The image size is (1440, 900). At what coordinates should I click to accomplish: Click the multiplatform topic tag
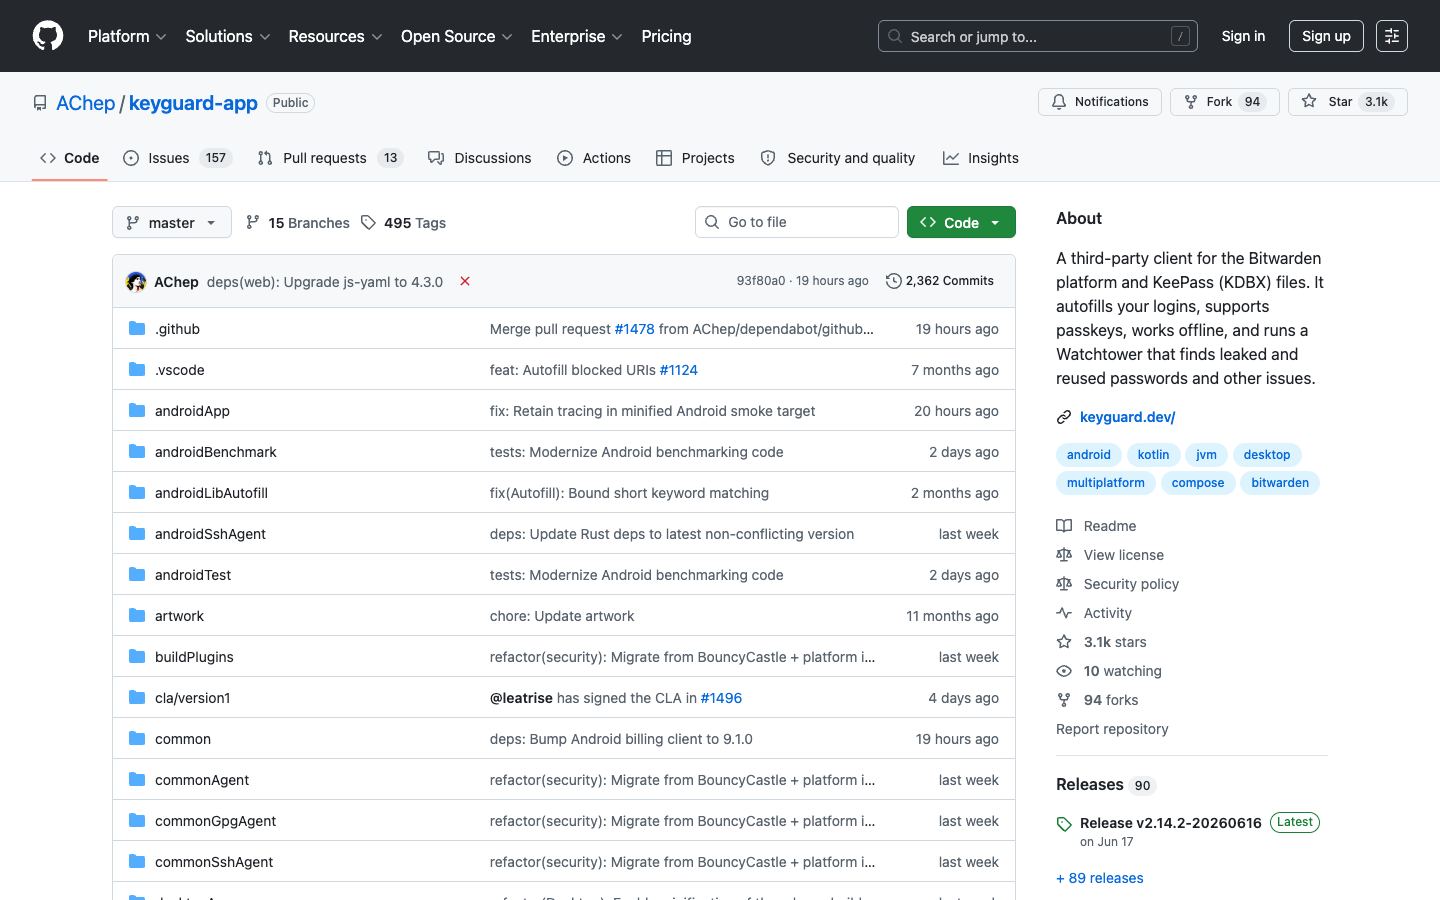pyautogui.click(x=1106, y=482)
